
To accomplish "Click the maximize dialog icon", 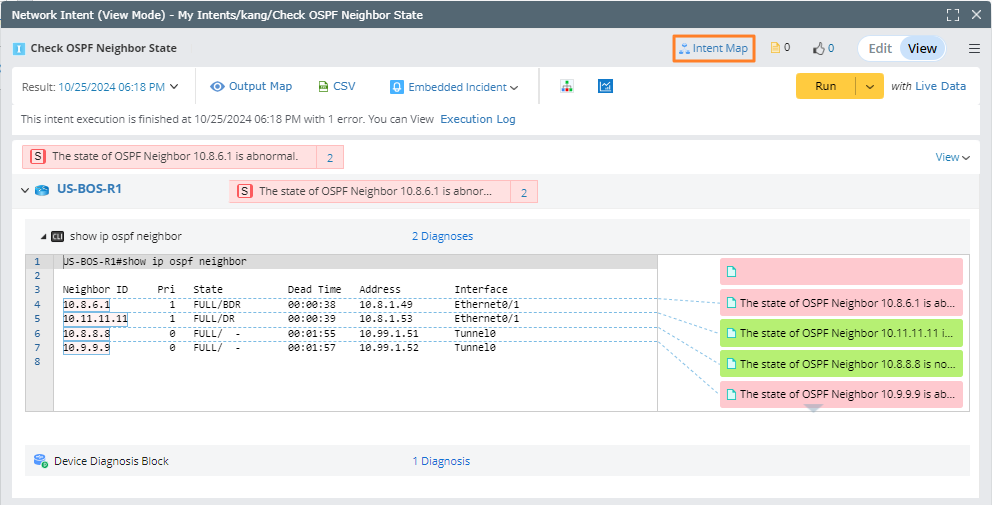I will click(x=952, y=15).
